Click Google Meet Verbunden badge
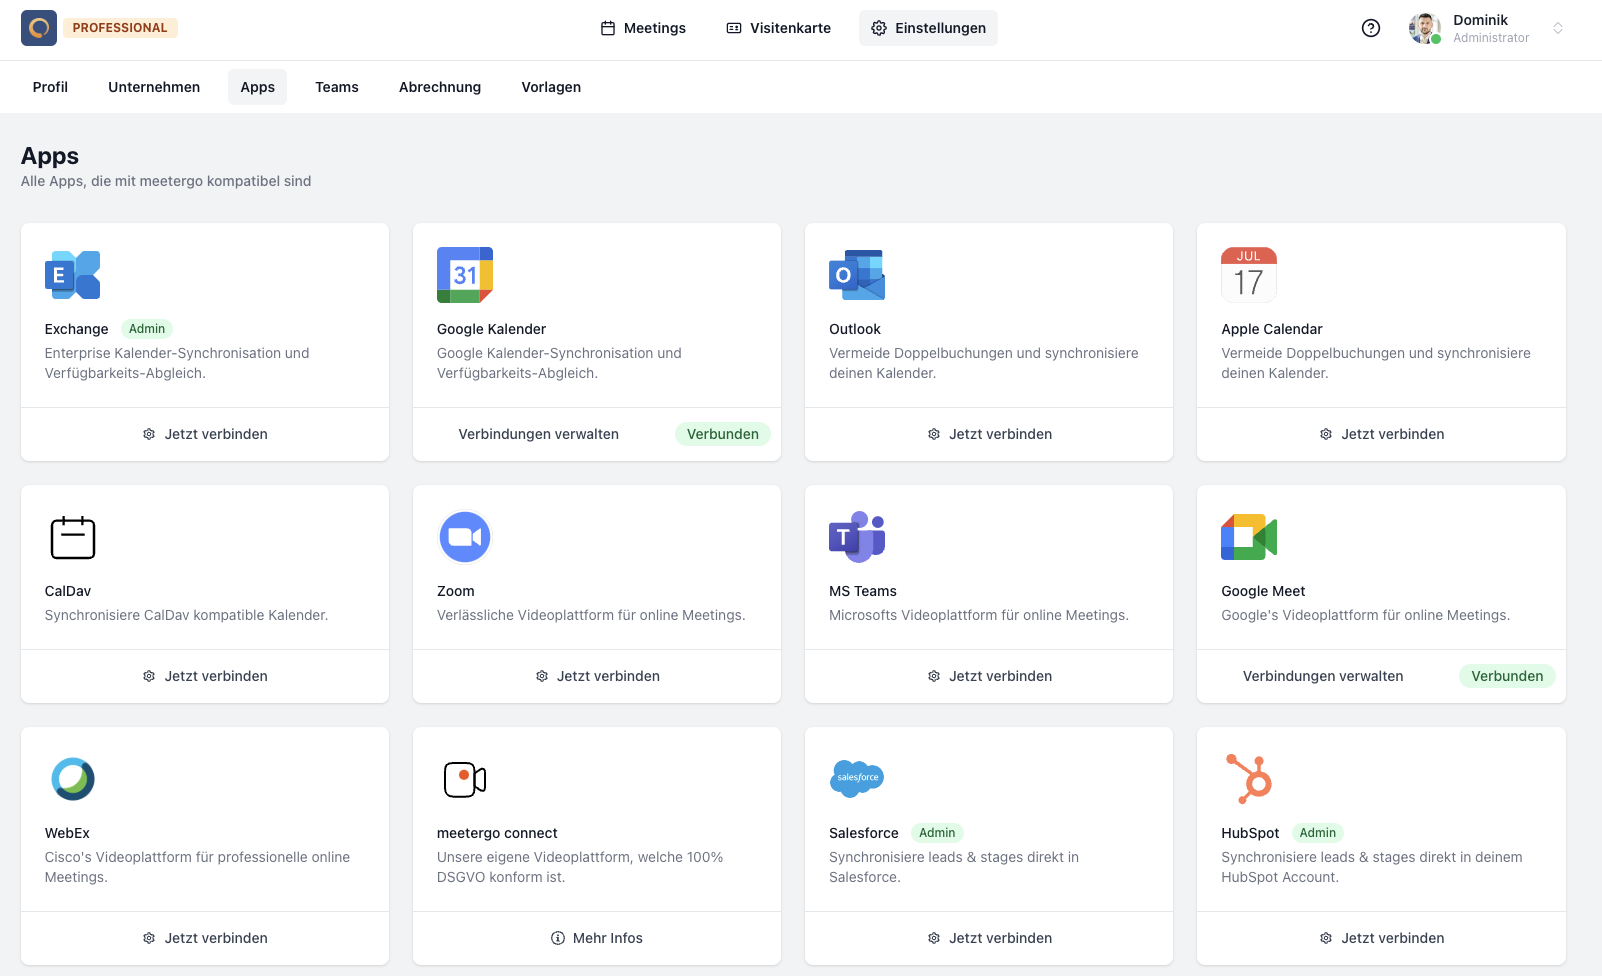Image resolution: width=1602 pixels, height=976 pixels. 1507,676
